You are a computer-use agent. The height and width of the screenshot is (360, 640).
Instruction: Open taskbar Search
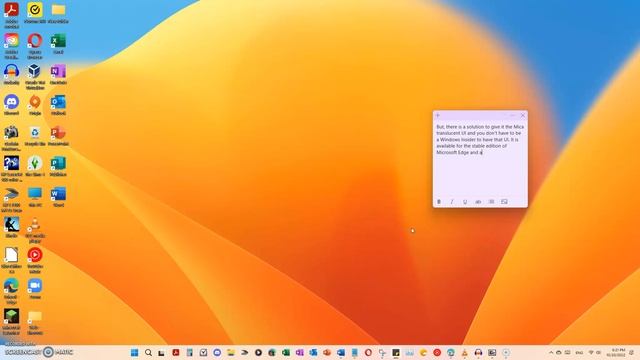[x=148, y=353]
